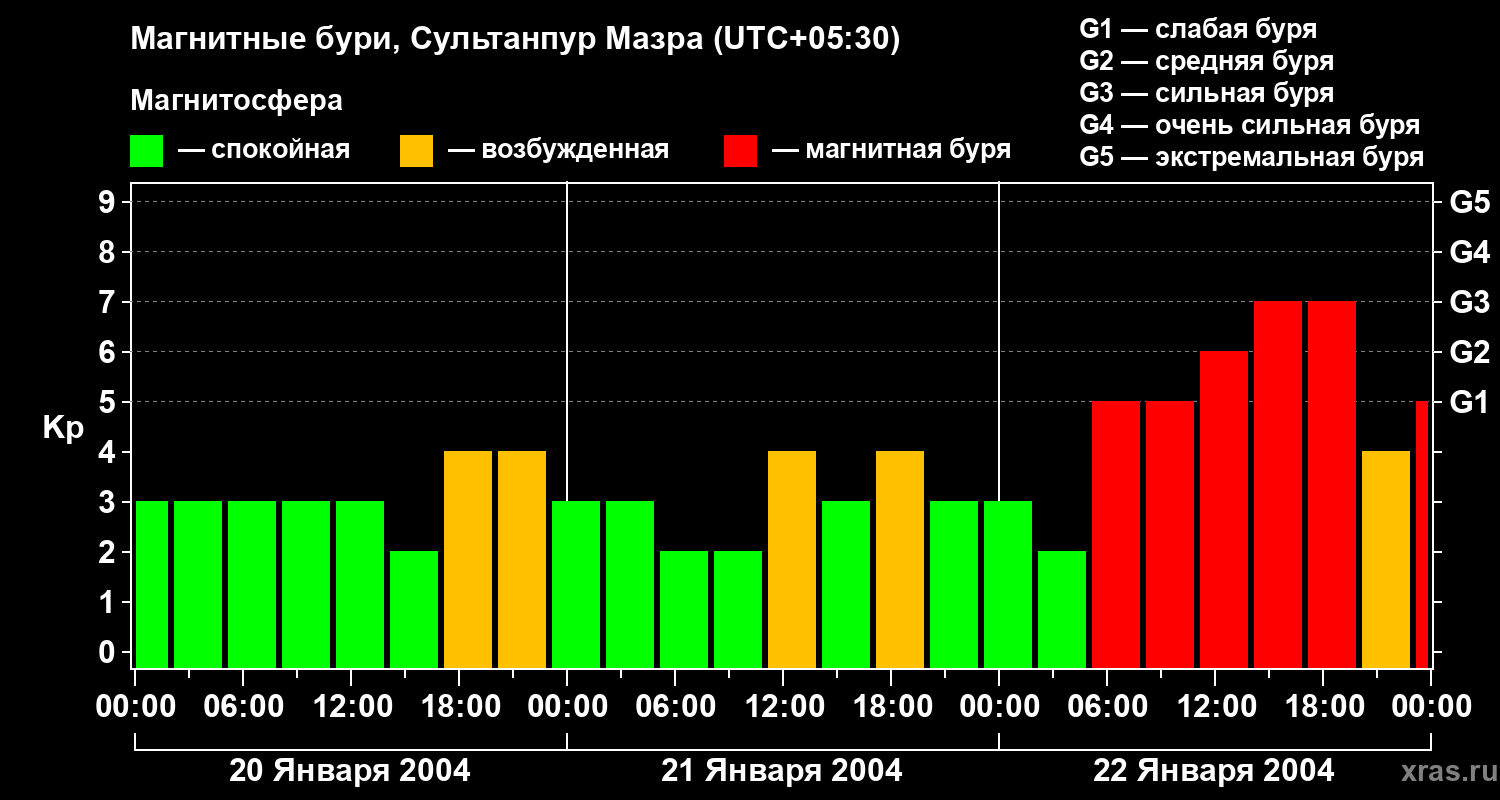Image resolution: width=1500 pixels, height=800 pixels.
Task: Click the 'G3' label on right axis
Action: click(1469, 302)
